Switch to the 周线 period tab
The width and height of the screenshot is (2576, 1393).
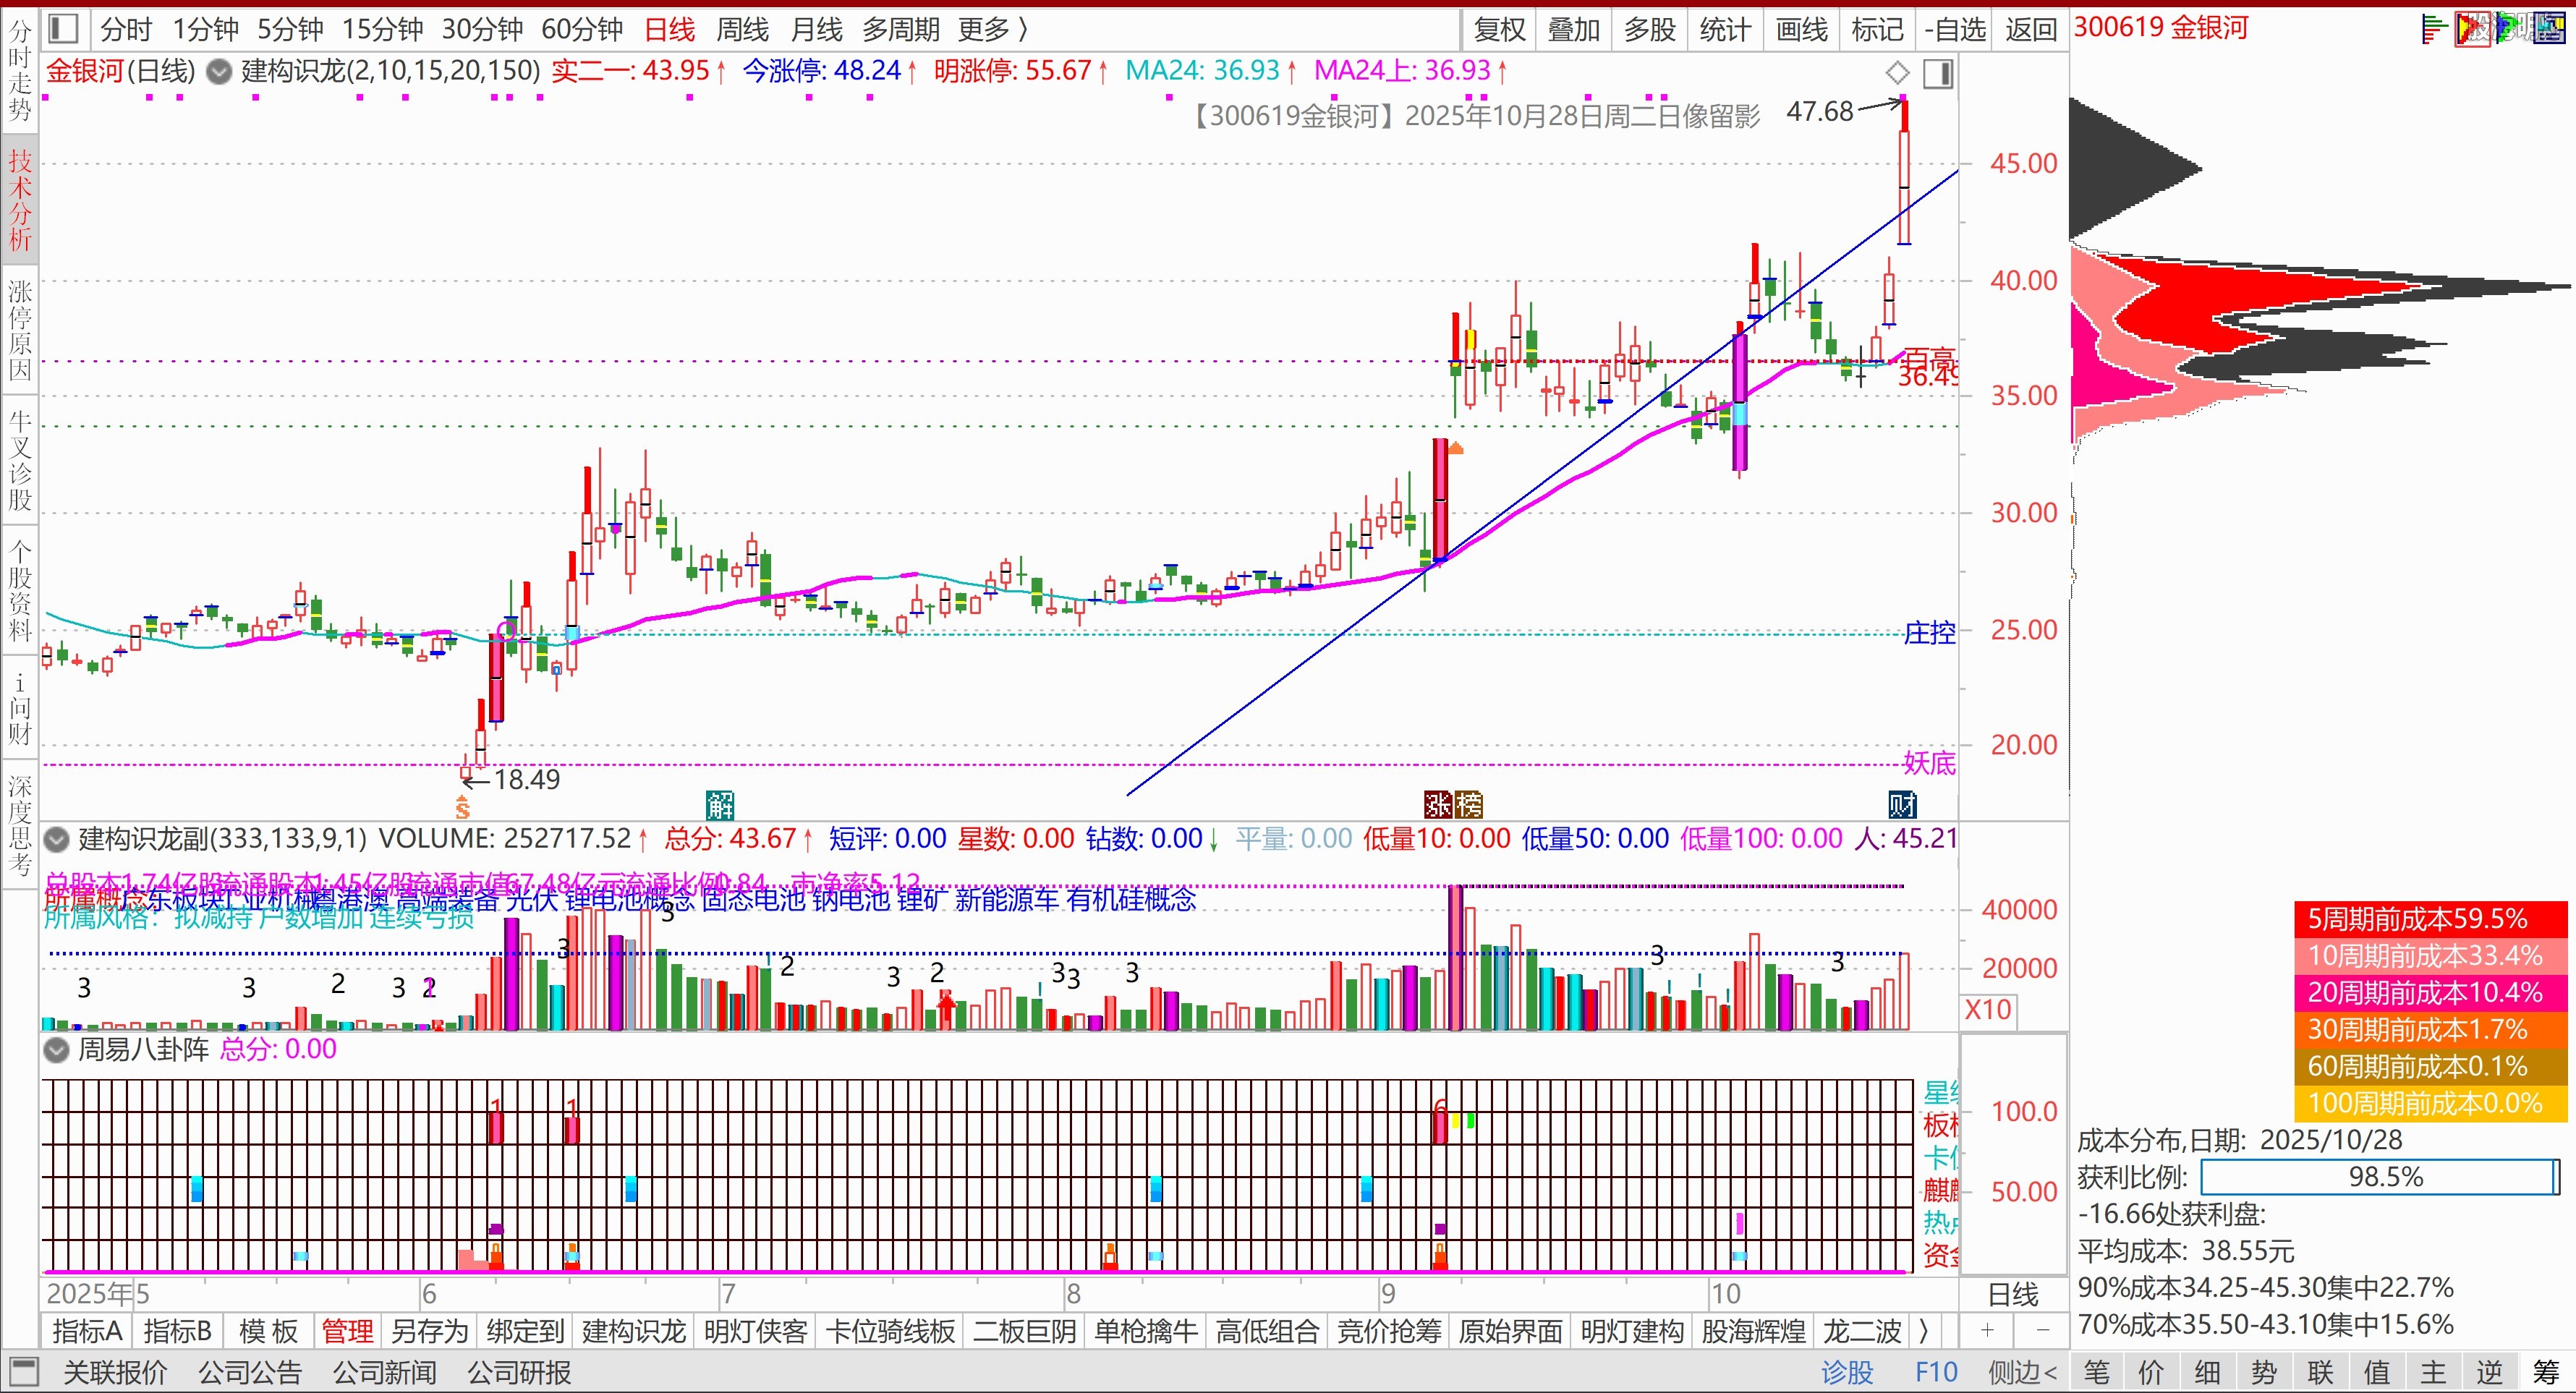pos(742,29)
